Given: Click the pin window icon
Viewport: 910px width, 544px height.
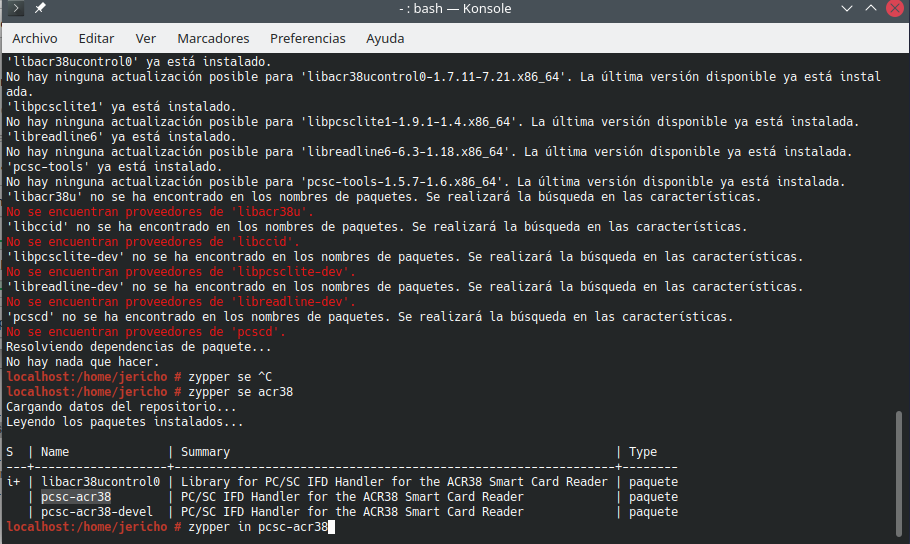Looking at the screenshot, I should (x=40, y=9).
